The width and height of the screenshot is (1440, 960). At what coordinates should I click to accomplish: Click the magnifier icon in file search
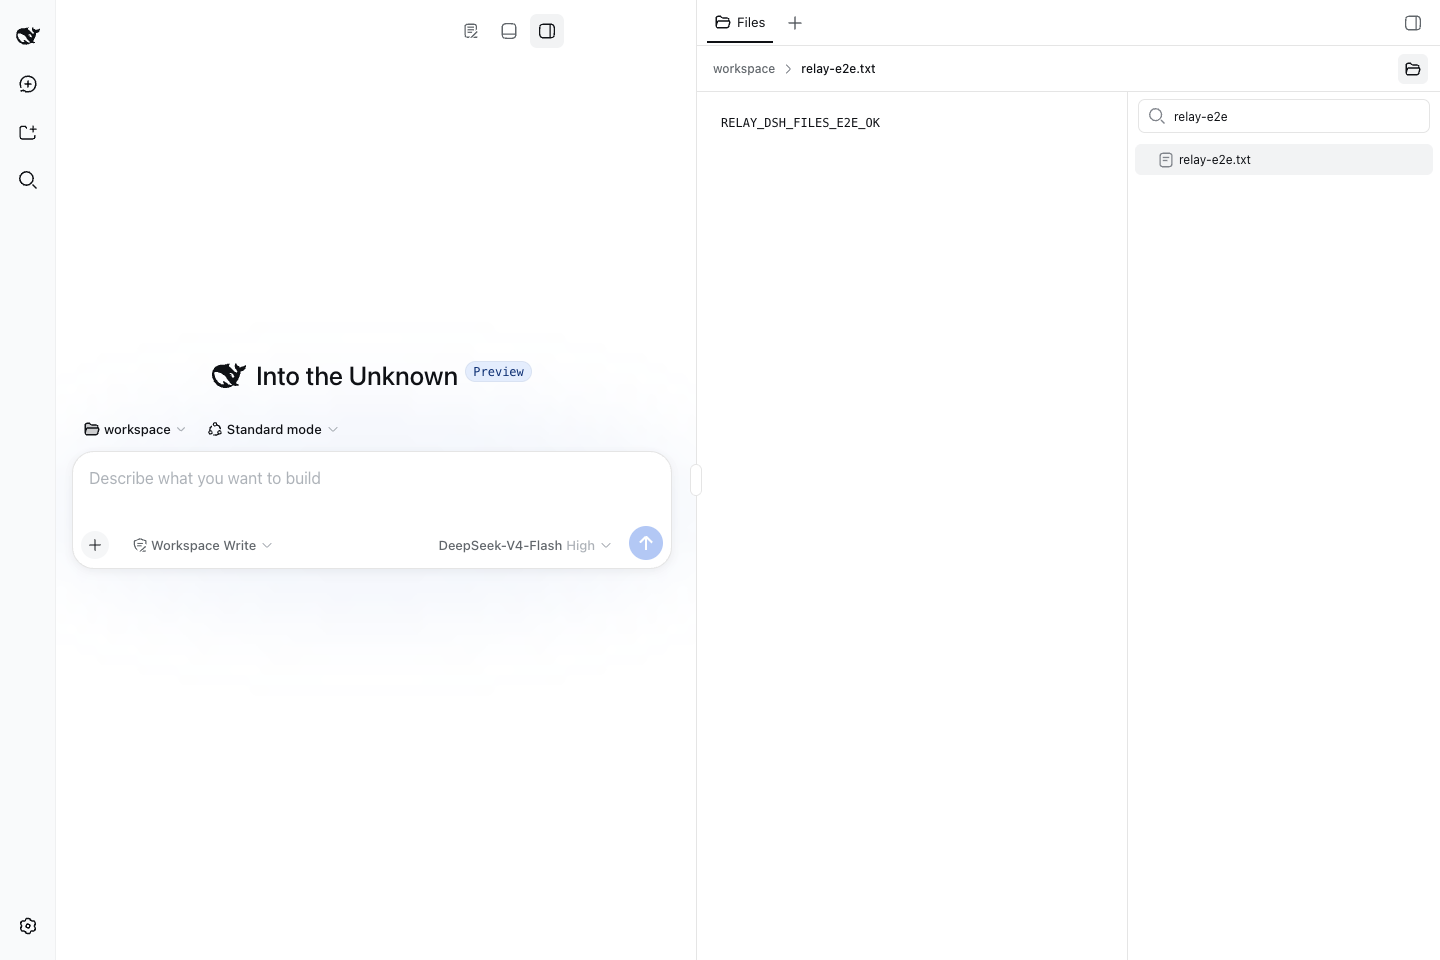1157,116
